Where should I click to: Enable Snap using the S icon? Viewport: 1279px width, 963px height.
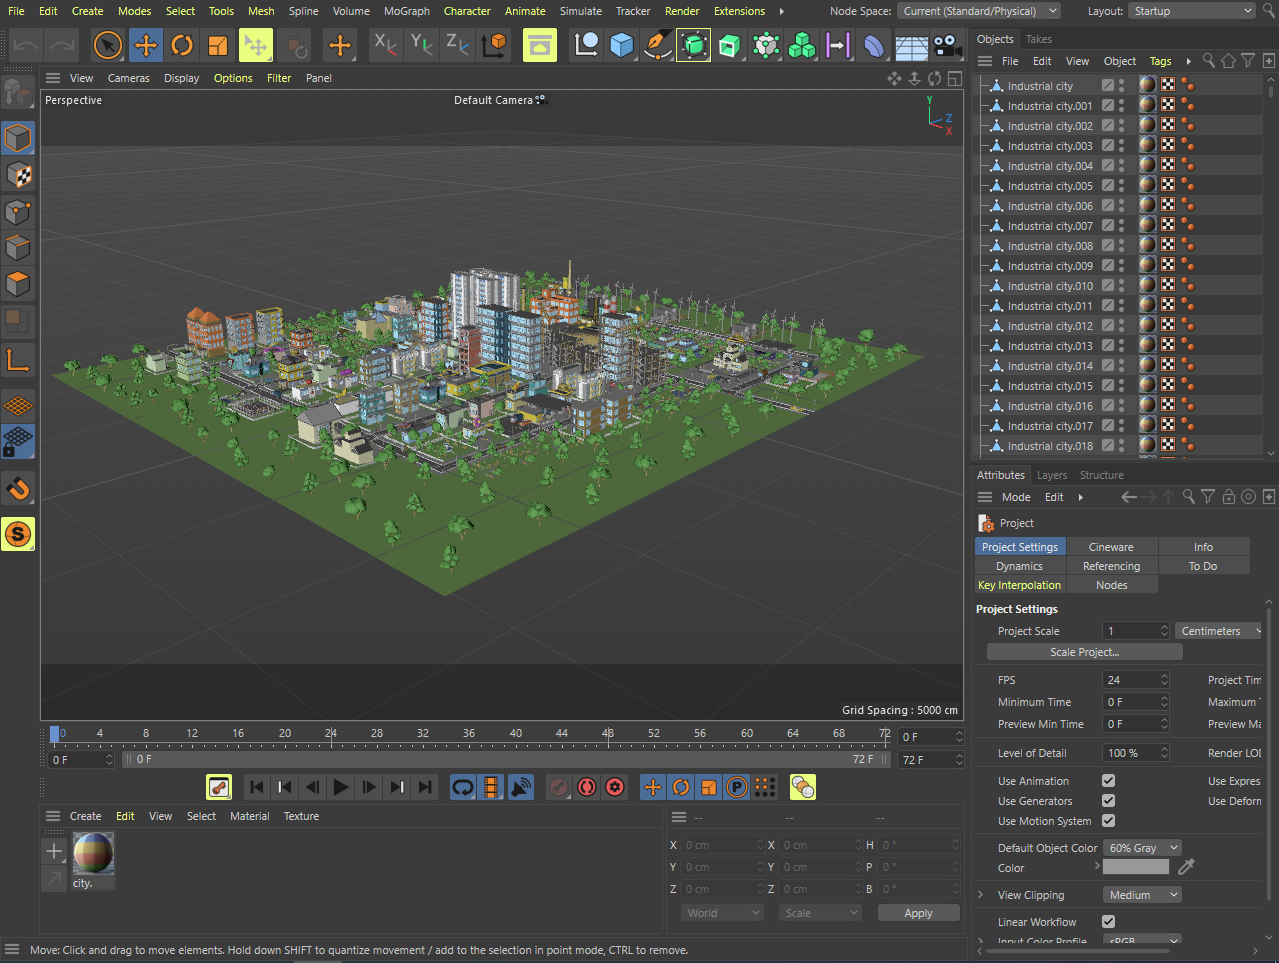coord(18,534)
